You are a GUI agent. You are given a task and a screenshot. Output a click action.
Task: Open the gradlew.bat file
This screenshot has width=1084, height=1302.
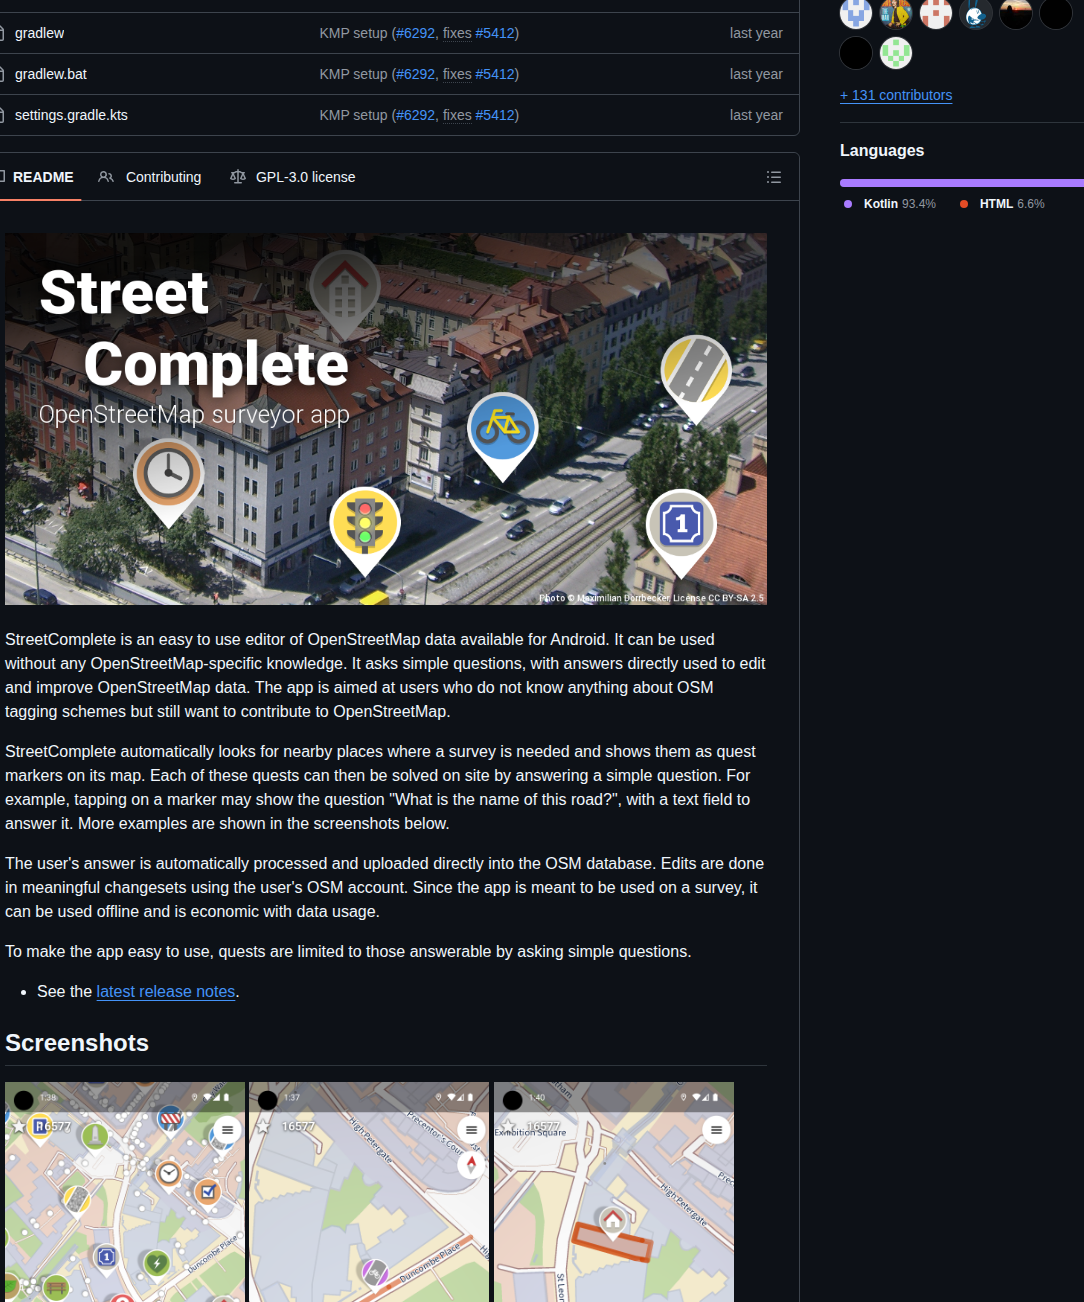[51, 74]
